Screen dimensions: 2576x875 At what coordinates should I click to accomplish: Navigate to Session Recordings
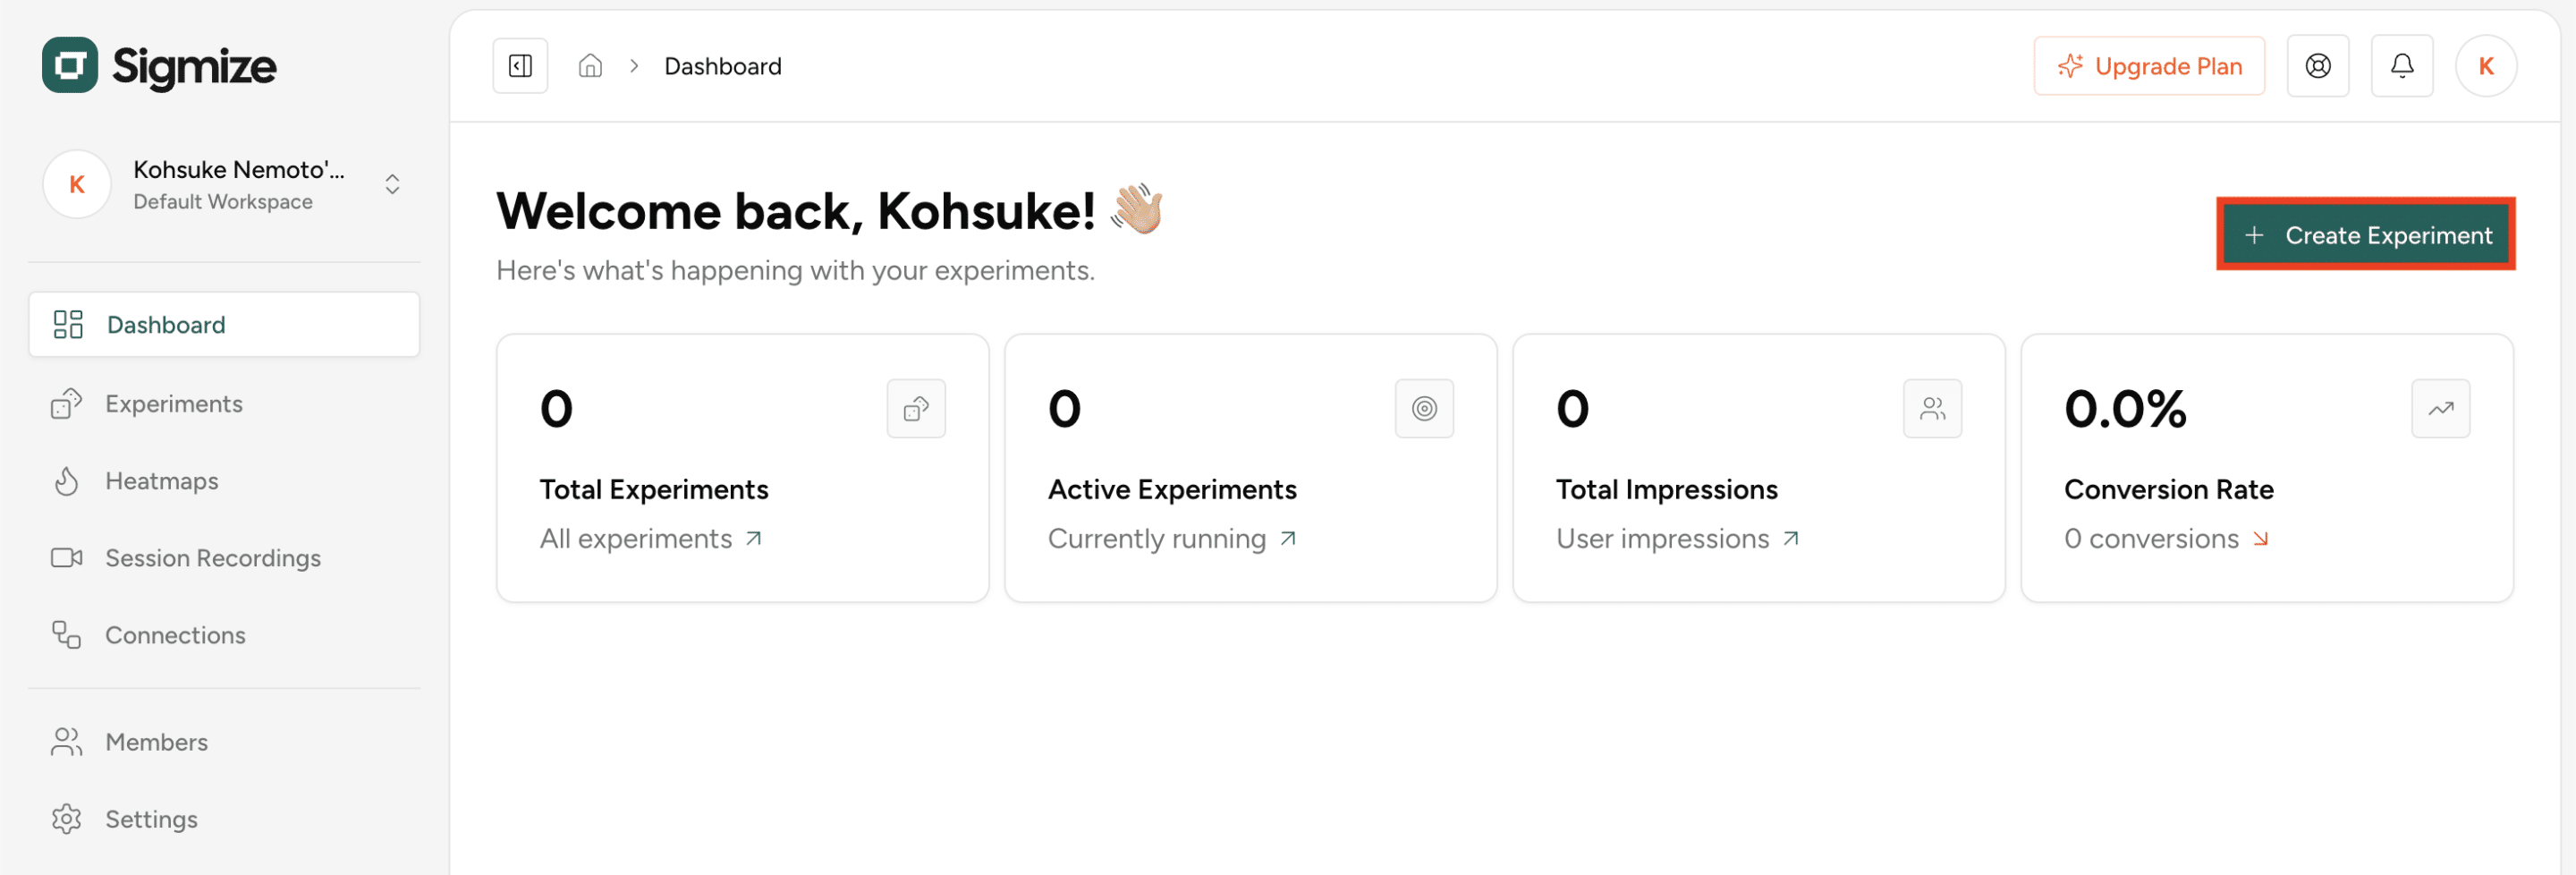pos(213,558)
